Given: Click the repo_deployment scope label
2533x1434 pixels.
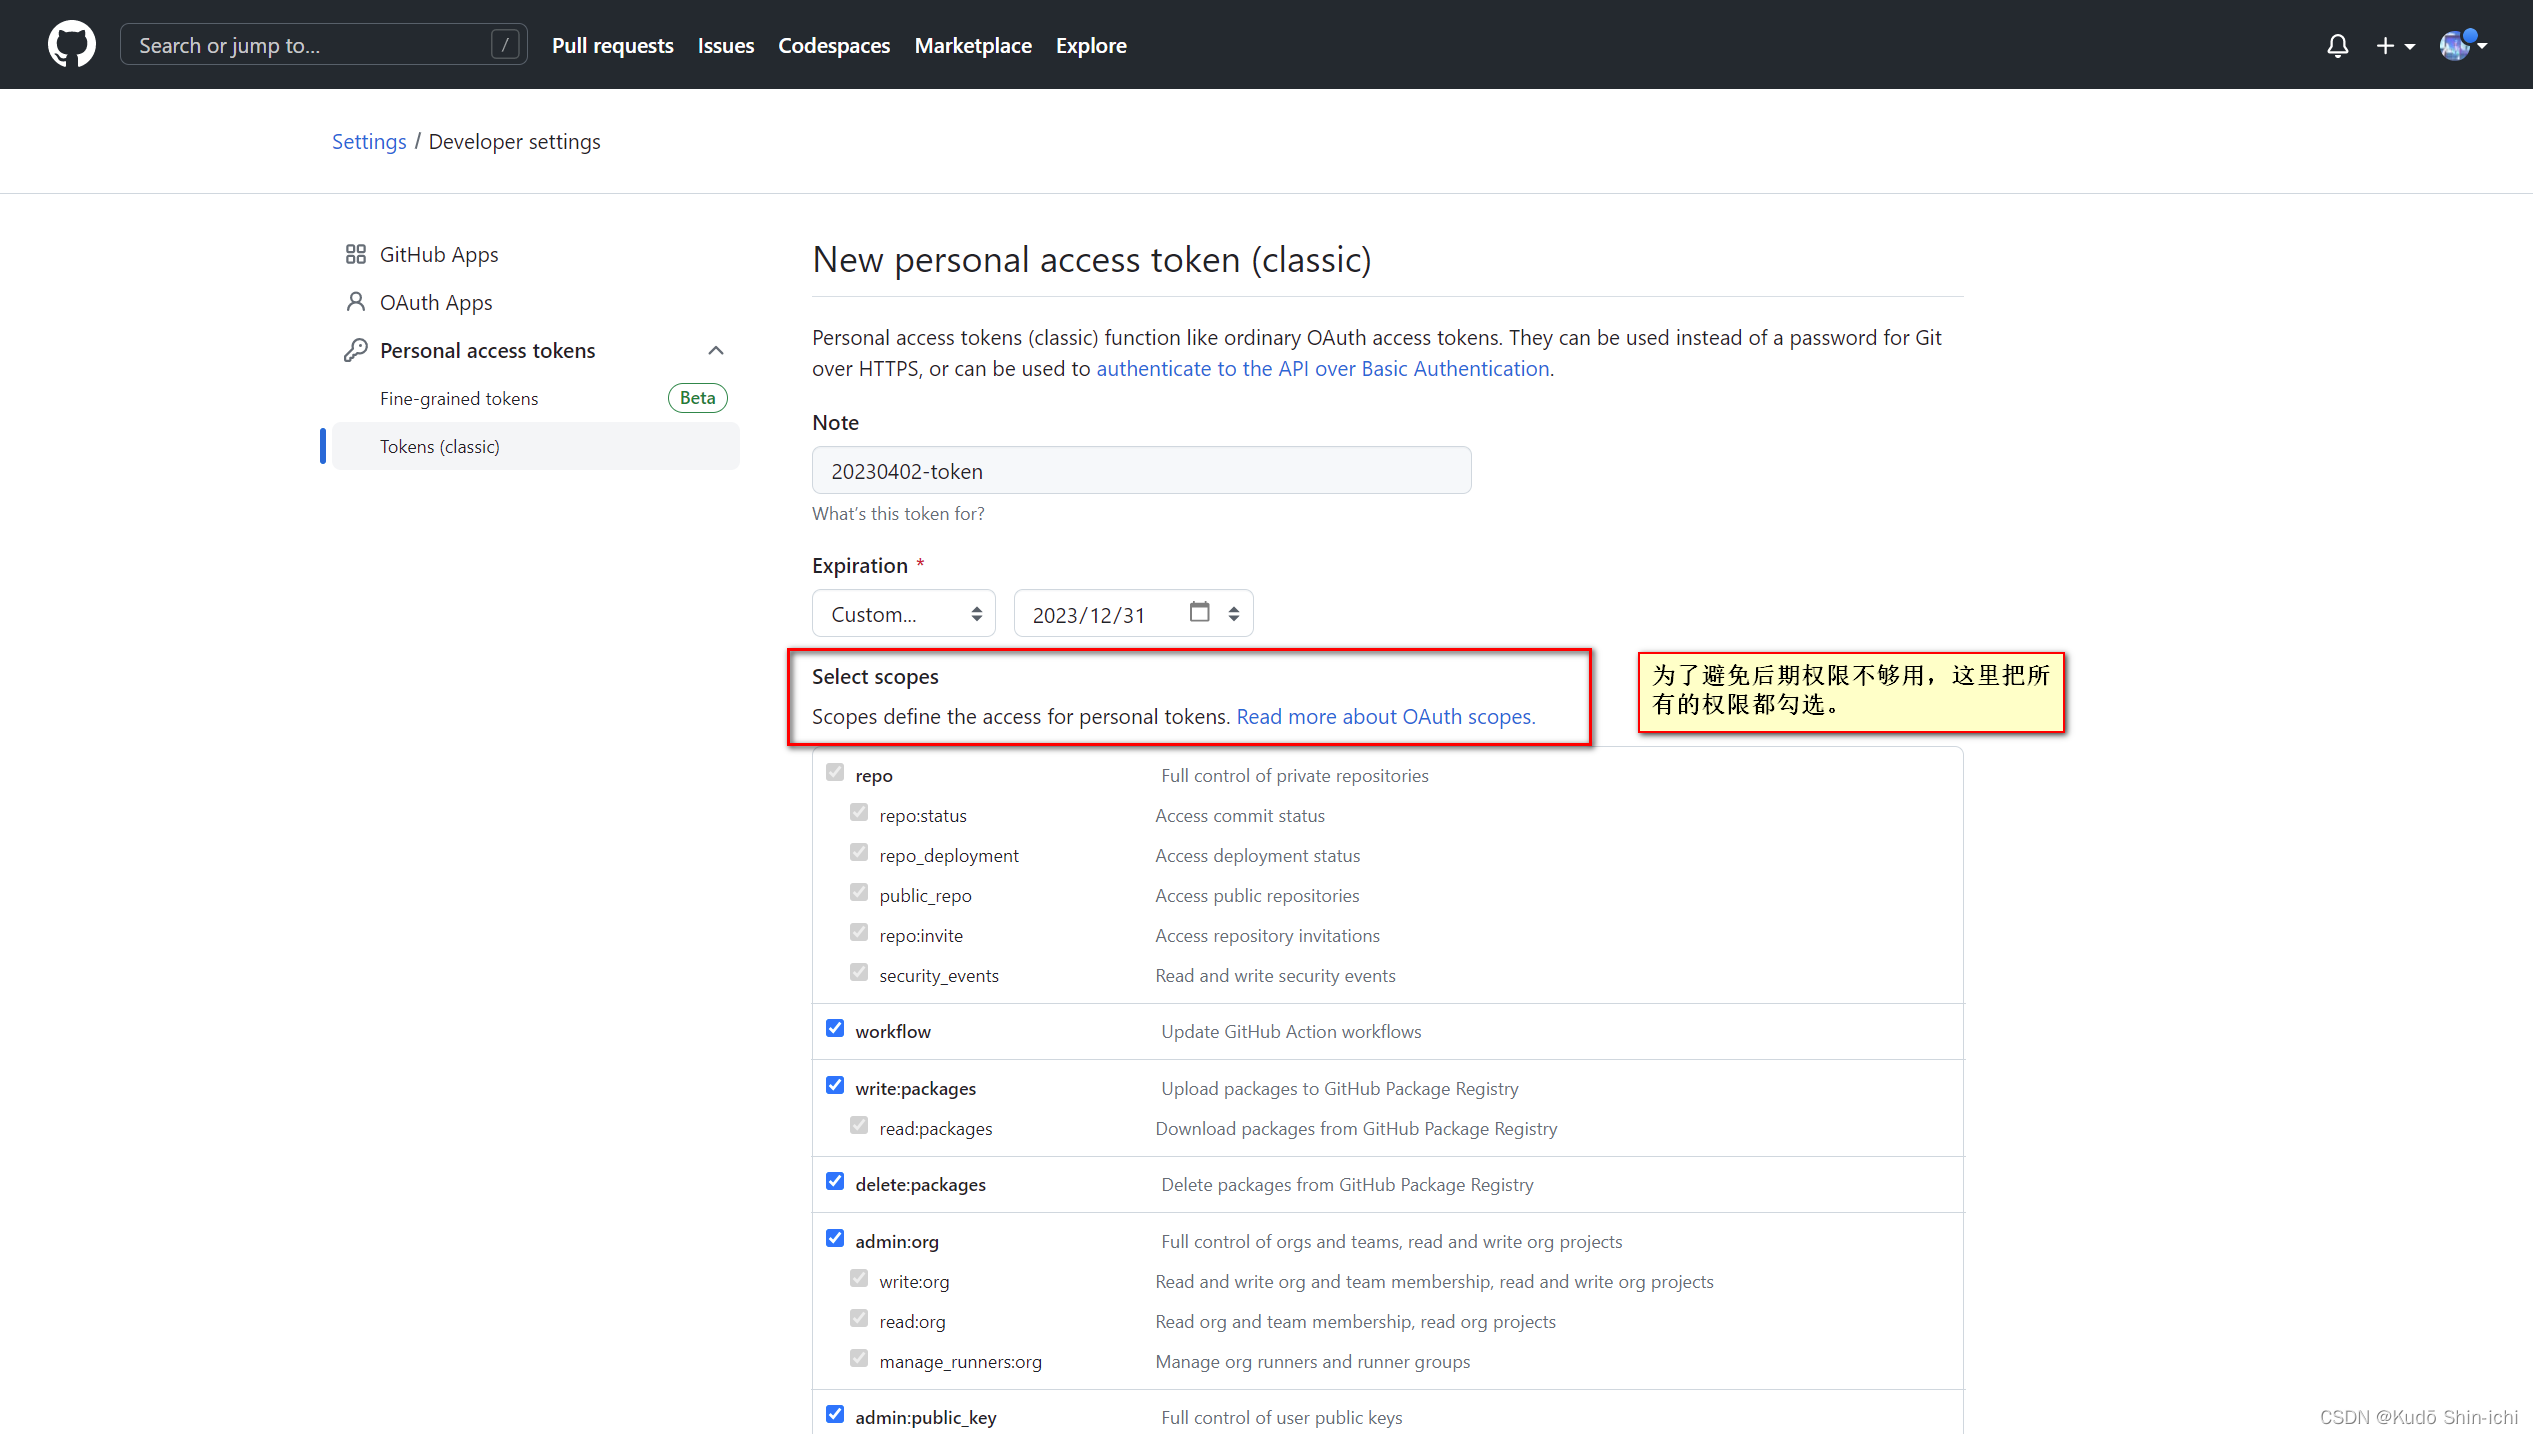Looking at the screenshot, I should pyautogui.click(x=949, y=855).
